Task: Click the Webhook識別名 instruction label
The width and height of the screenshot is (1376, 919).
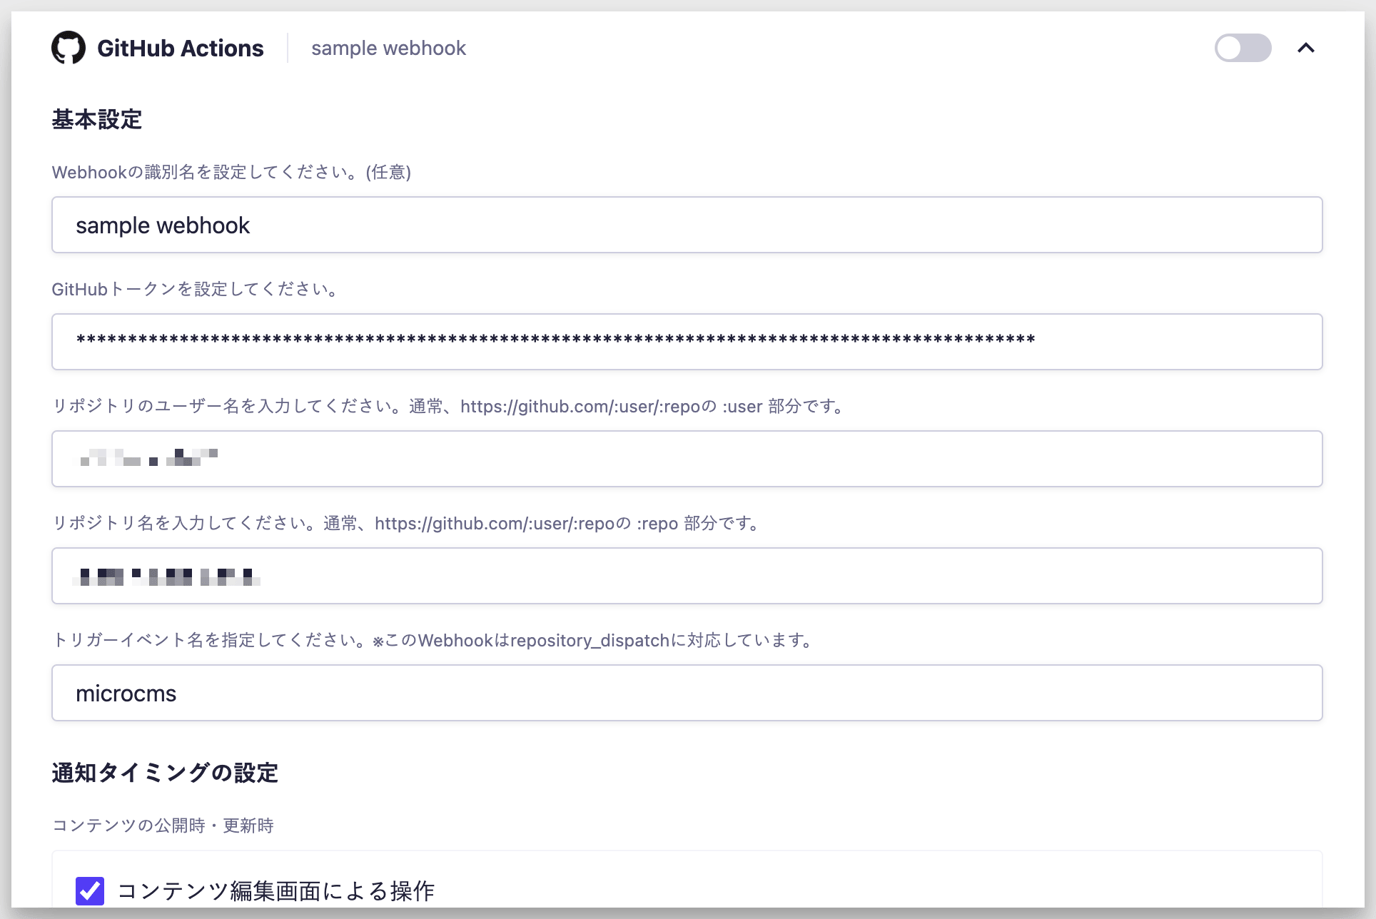Action: point(230,171)
